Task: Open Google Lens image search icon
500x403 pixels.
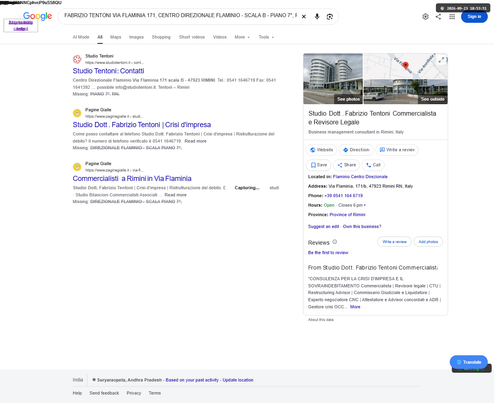Action: tap(330, 17)
